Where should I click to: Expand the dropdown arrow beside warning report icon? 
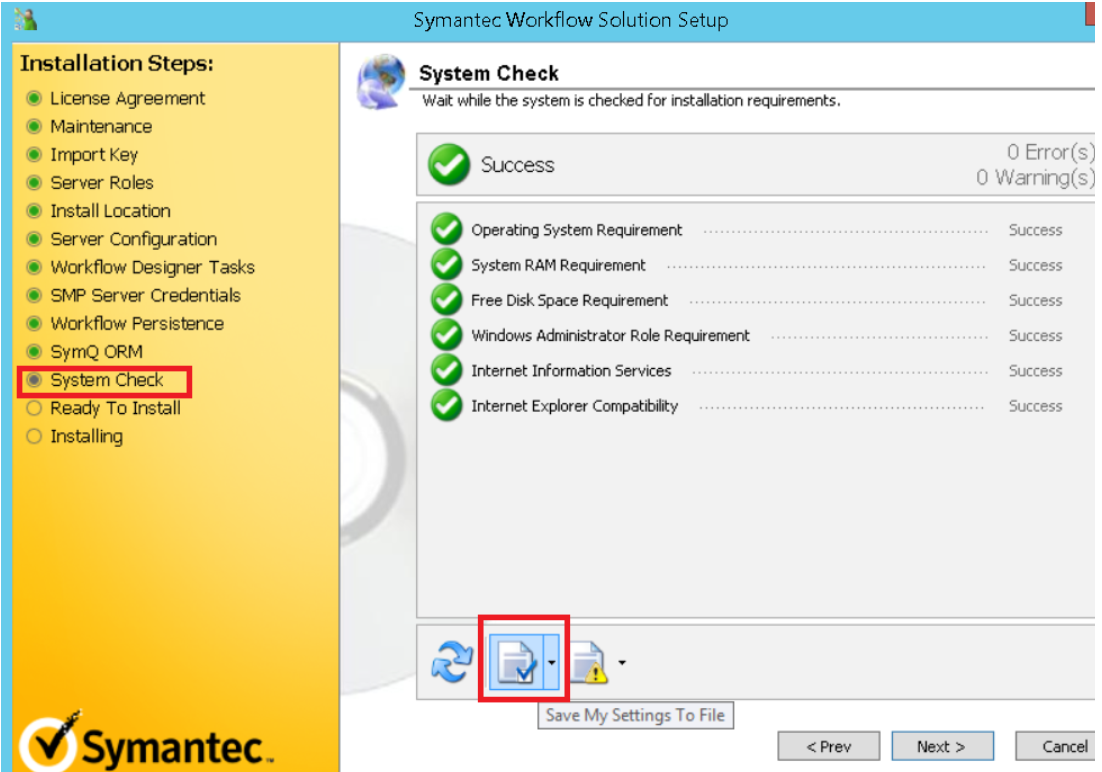click(x=622, y=662)
